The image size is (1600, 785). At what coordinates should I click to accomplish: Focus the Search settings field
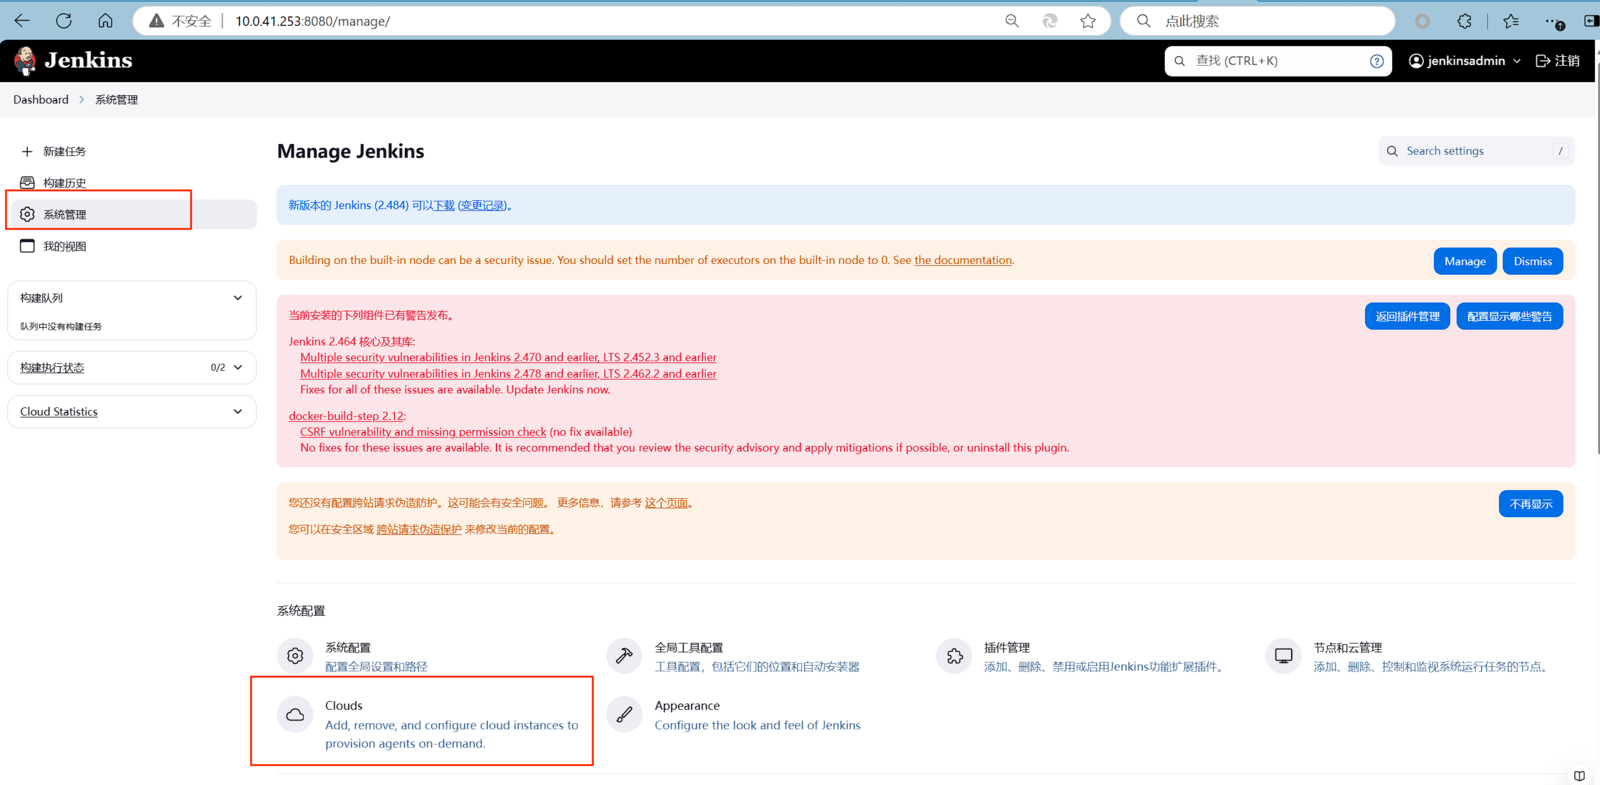(x=1476, y=151)
